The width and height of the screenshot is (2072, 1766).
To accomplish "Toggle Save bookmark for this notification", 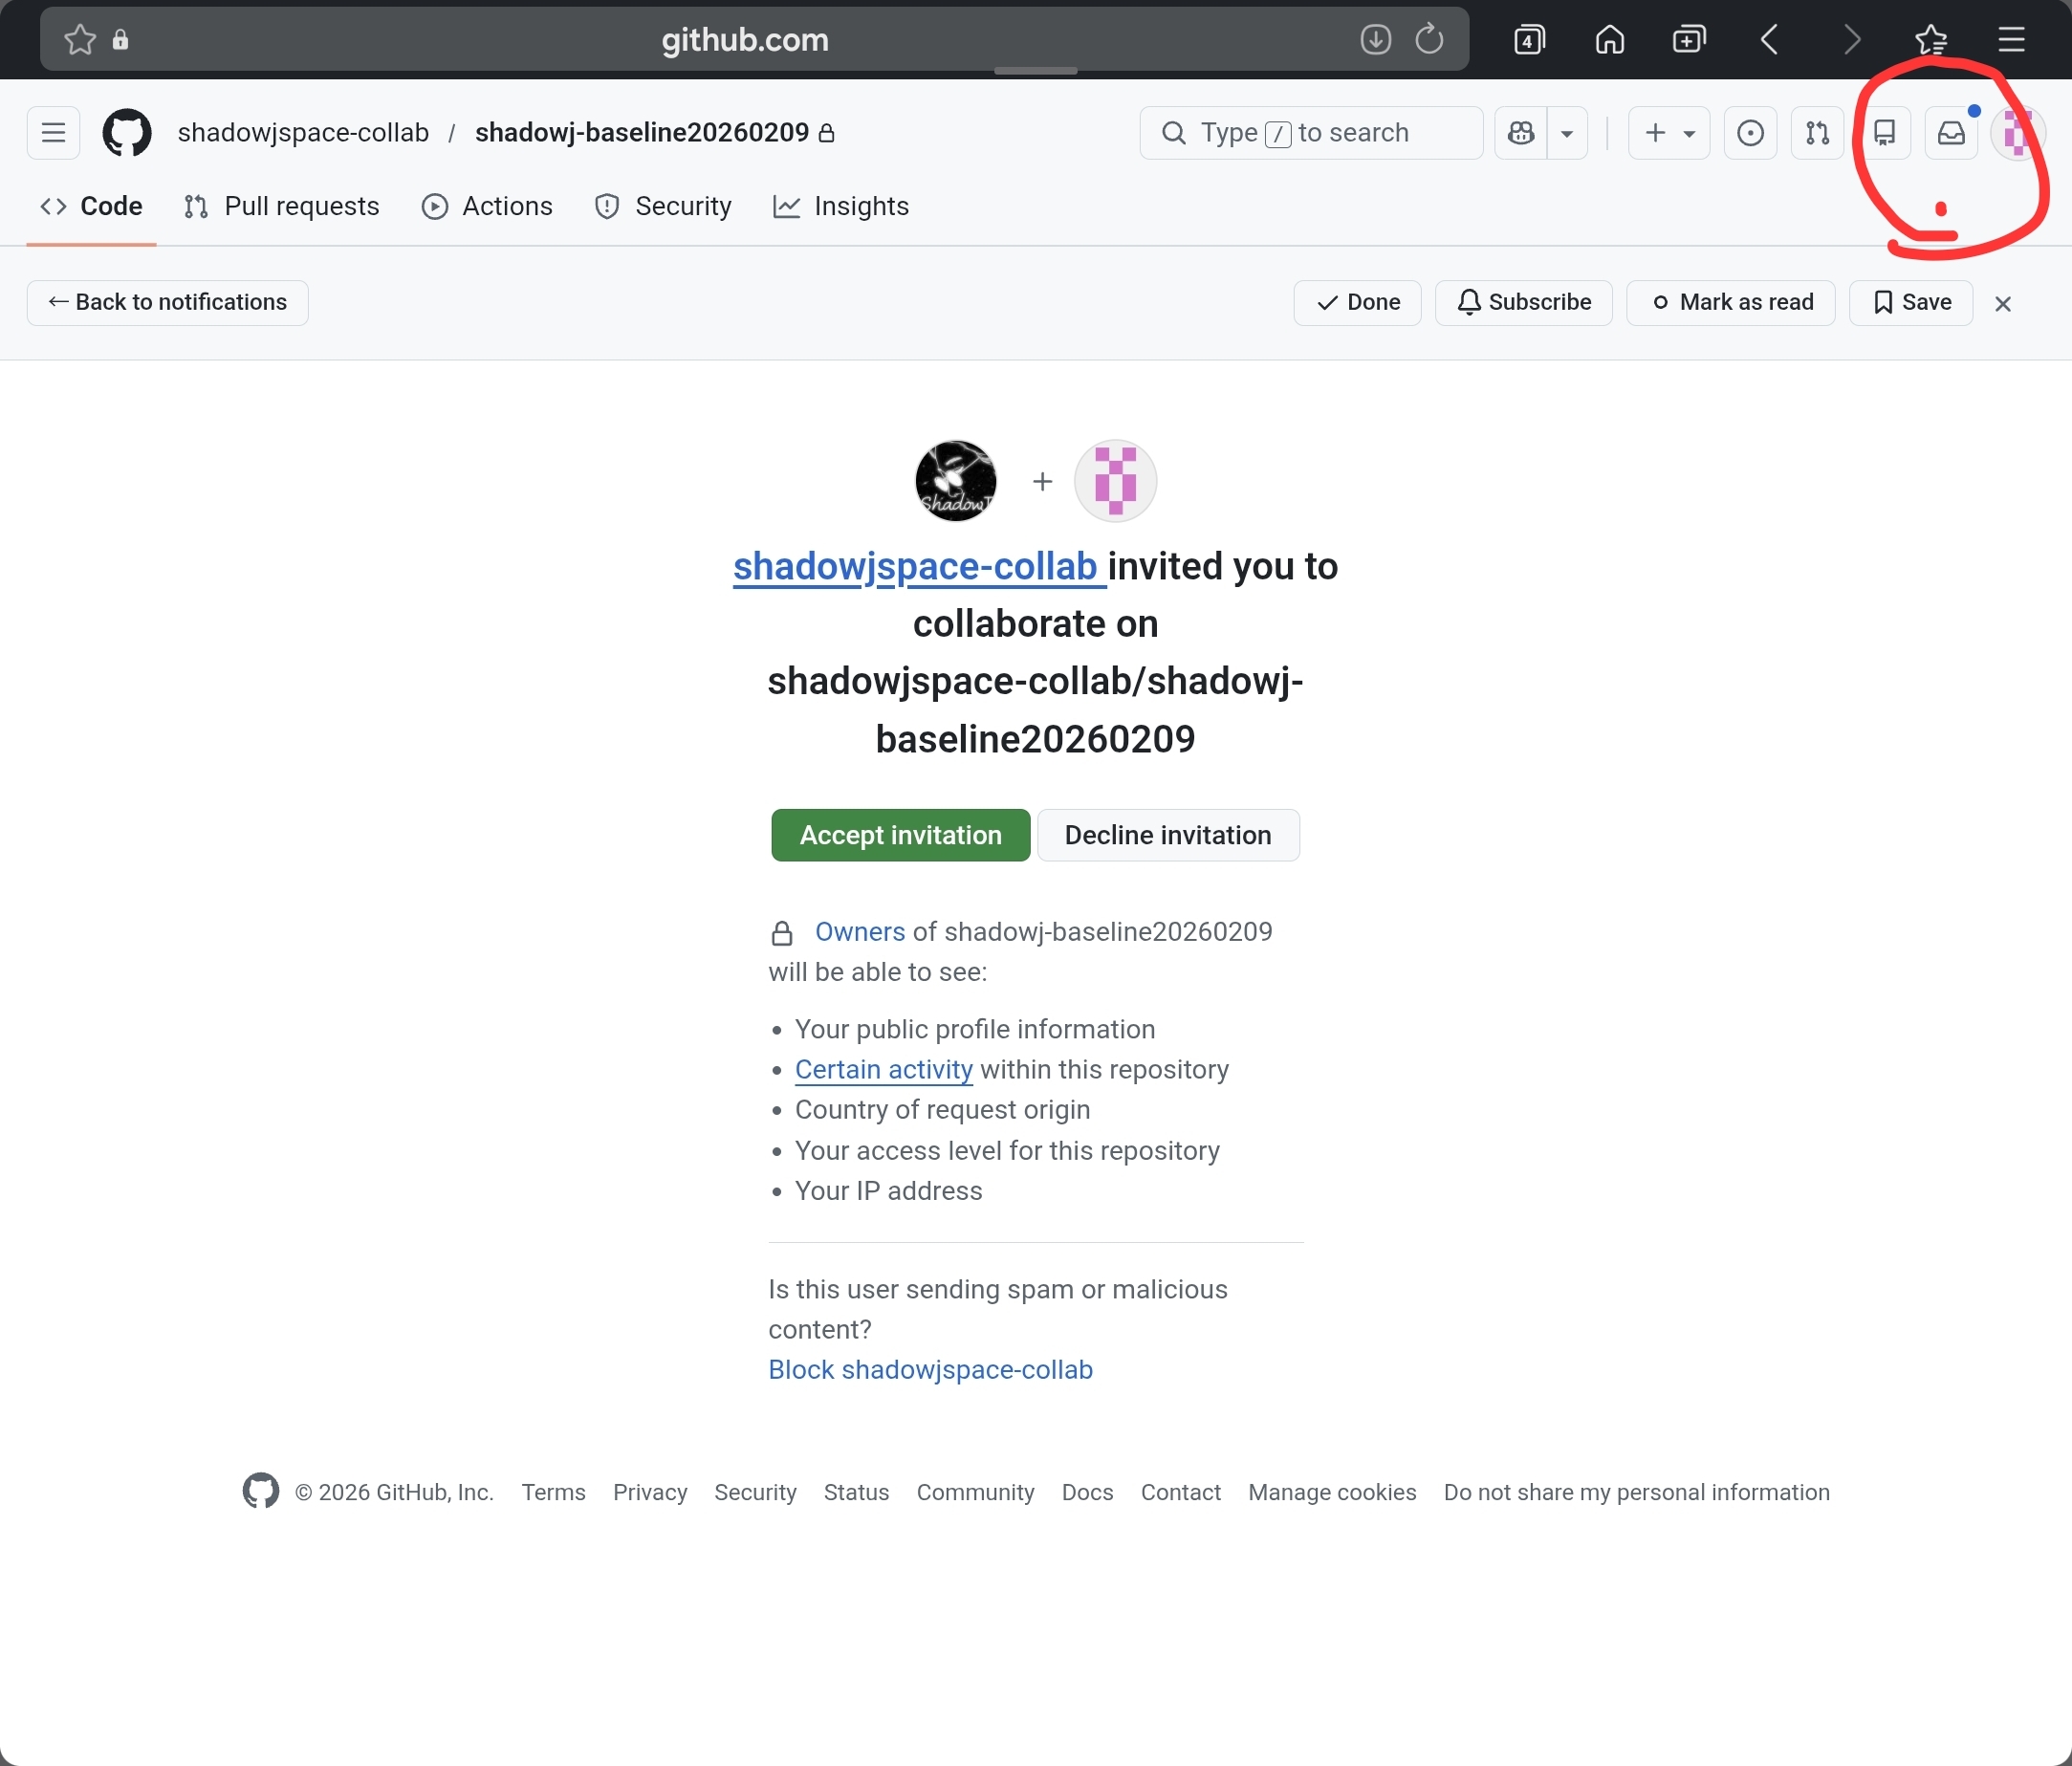I will (x=1910, y=302).
